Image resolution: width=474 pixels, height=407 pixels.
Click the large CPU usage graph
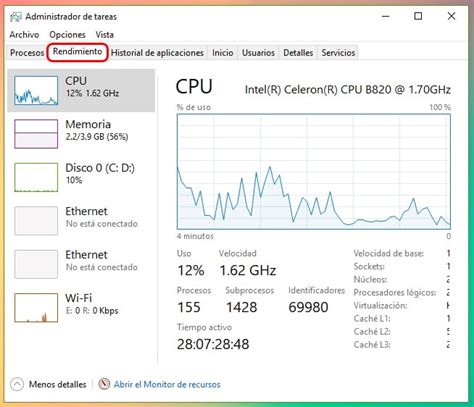coord(314,171)
